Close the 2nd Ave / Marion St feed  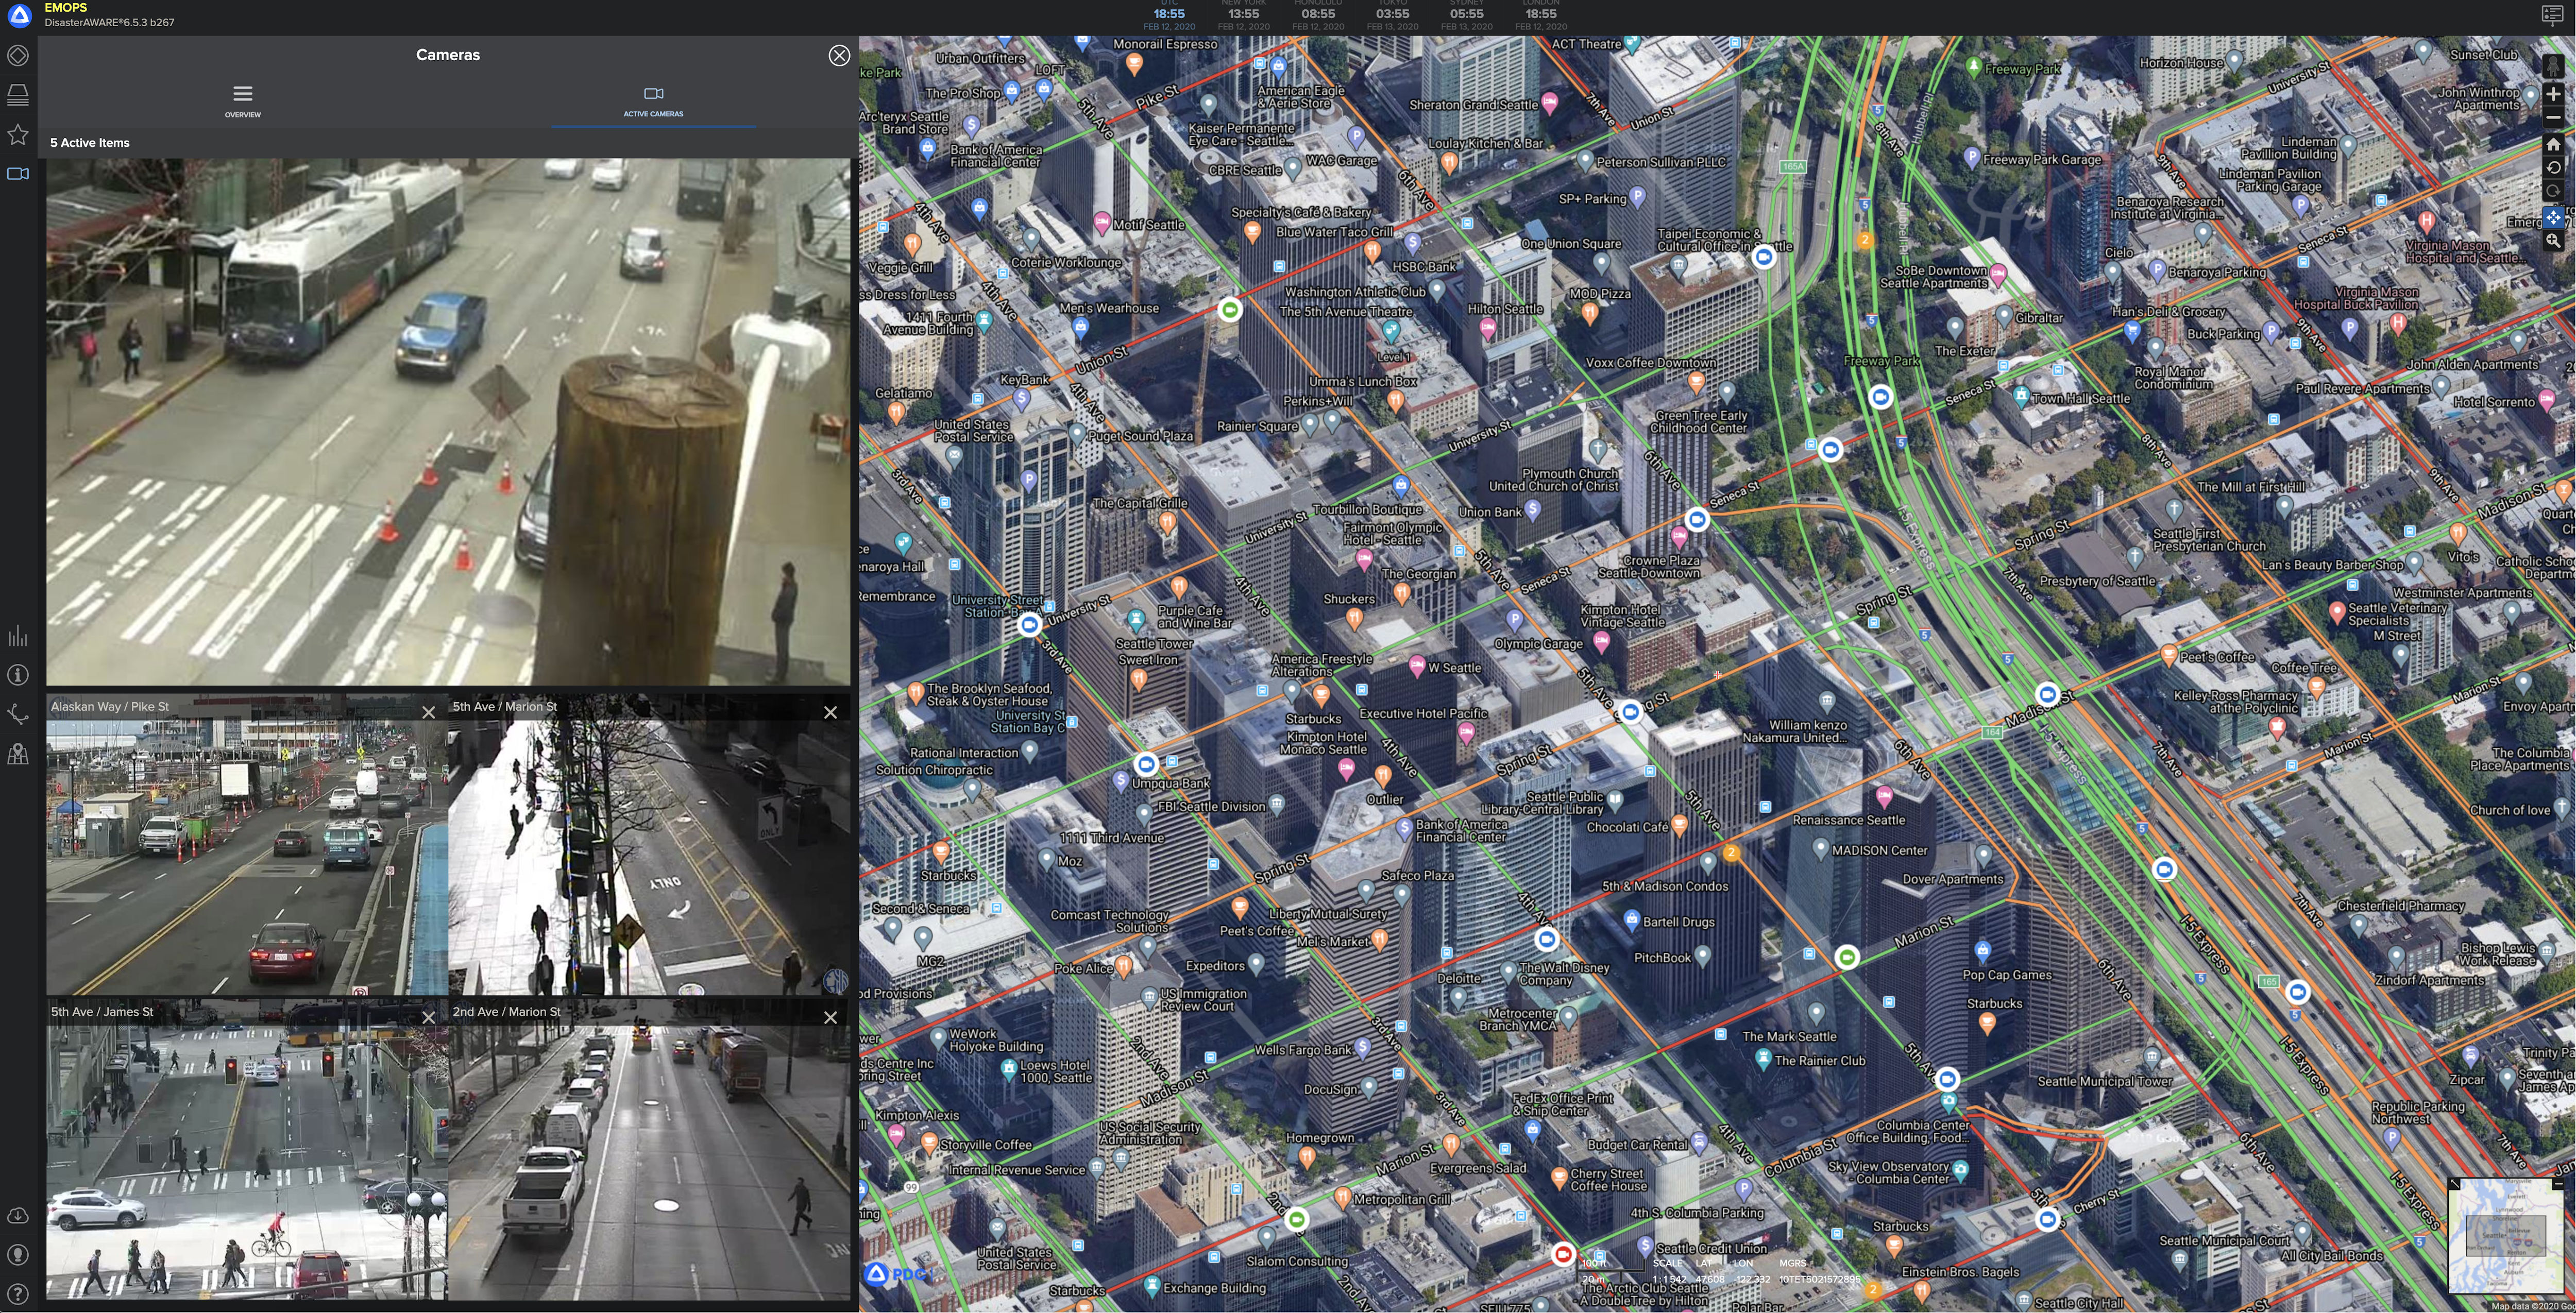coord(830,1018)
